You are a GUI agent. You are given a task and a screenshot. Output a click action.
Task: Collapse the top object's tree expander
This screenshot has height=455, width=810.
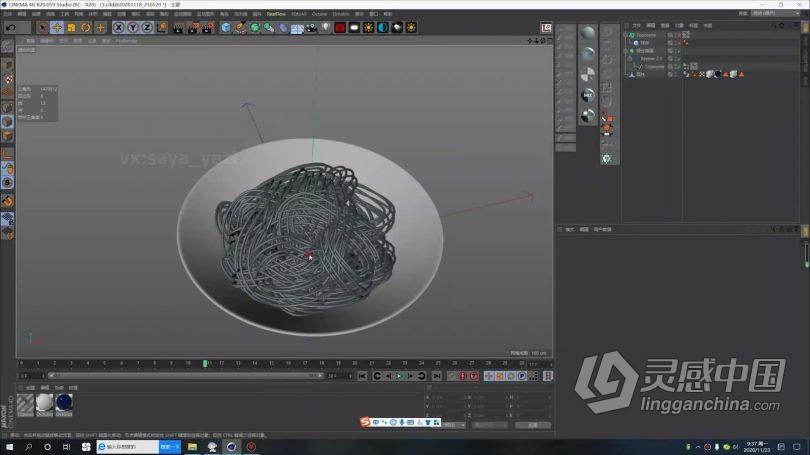pyautogui.click(x=626, y=35)
